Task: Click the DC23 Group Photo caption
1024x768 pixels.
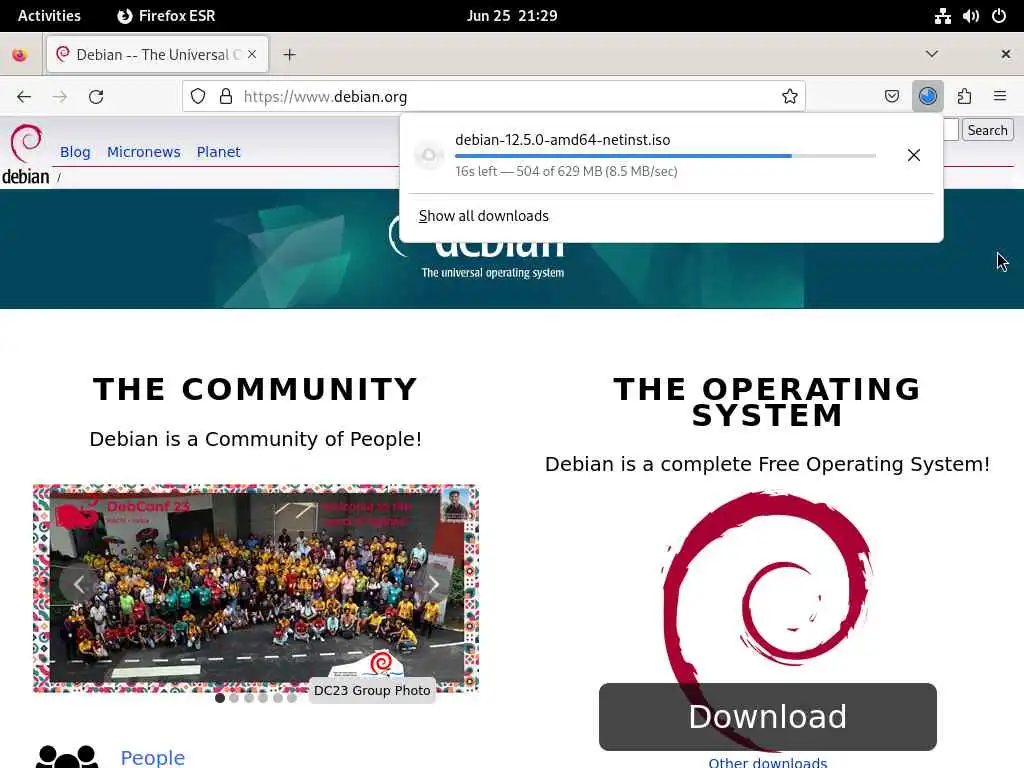Action: click(x=372, y=690)
